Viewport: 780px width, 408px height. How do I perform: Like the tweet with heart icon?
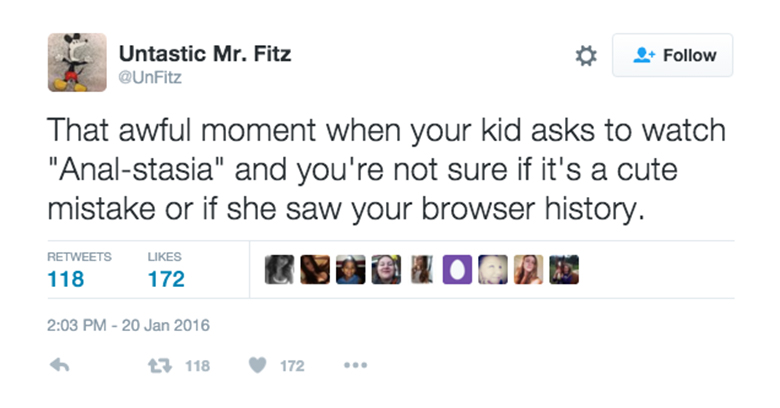(x=257, y=366)
